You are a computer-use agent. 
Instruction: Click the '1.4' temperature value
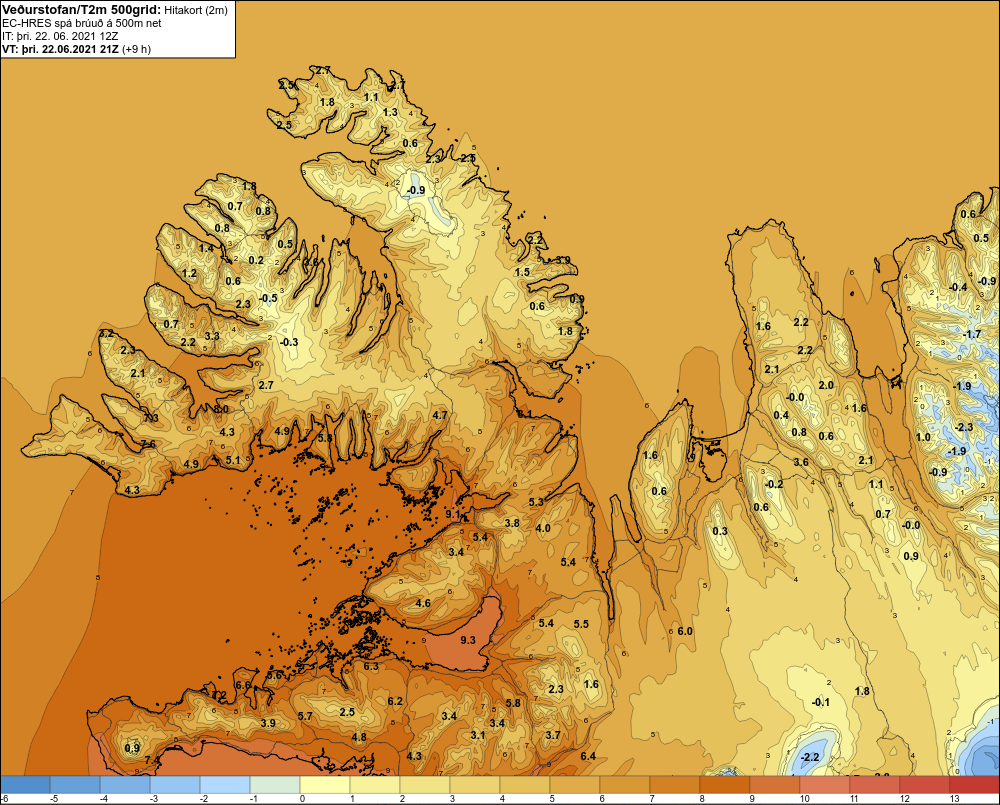pos(206,248)
